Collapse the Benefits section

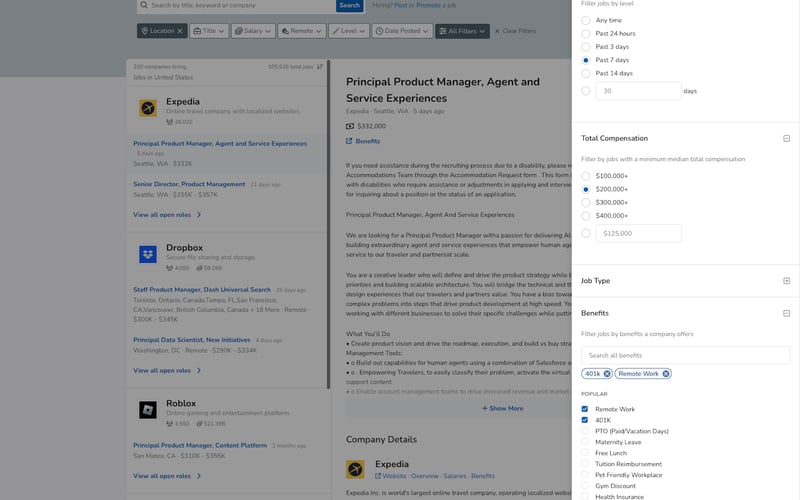(786, 313)
